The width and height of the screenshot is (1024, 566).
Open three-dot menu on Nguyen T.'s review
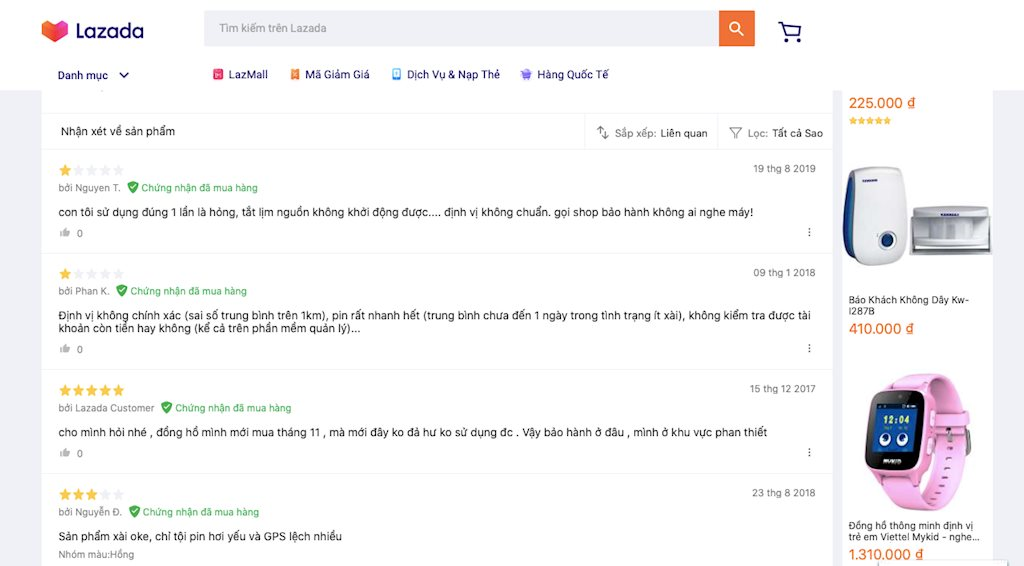click(809, 232)
